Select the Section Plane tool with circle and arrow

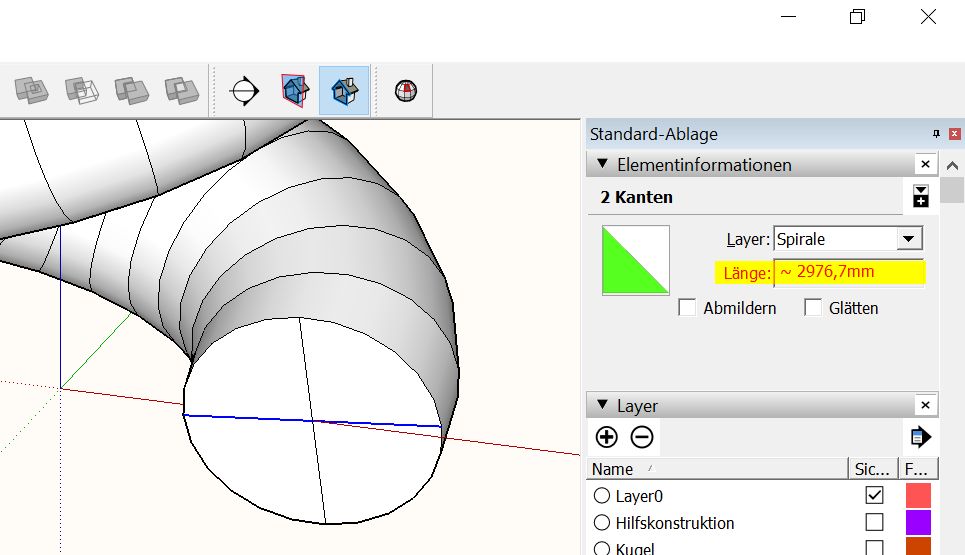coord(243,91)
